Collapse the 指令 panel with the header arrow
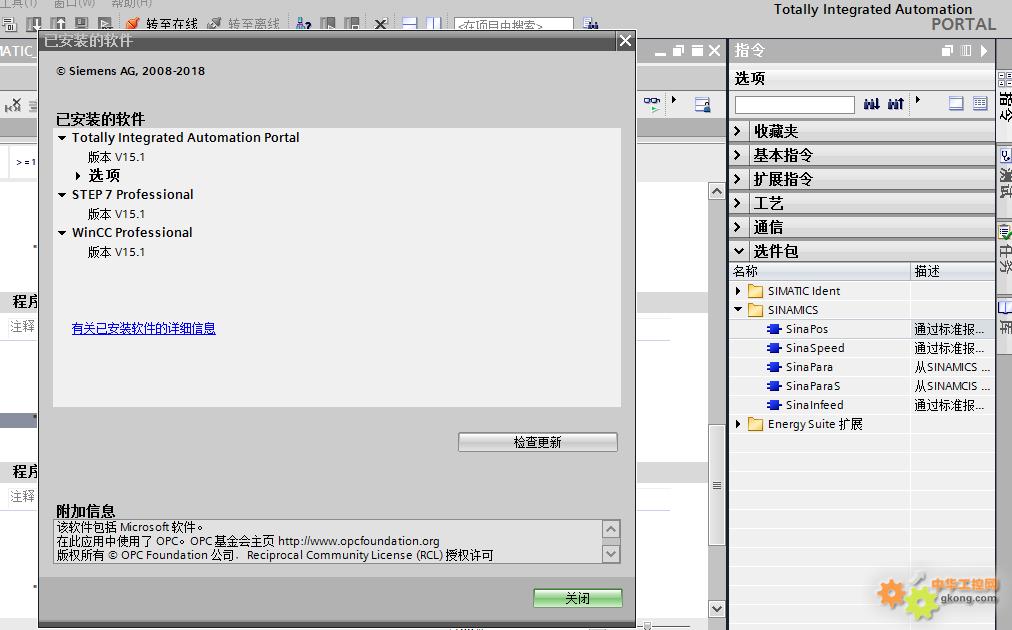Screen dimensions: 1012x630 pos(984,50)
